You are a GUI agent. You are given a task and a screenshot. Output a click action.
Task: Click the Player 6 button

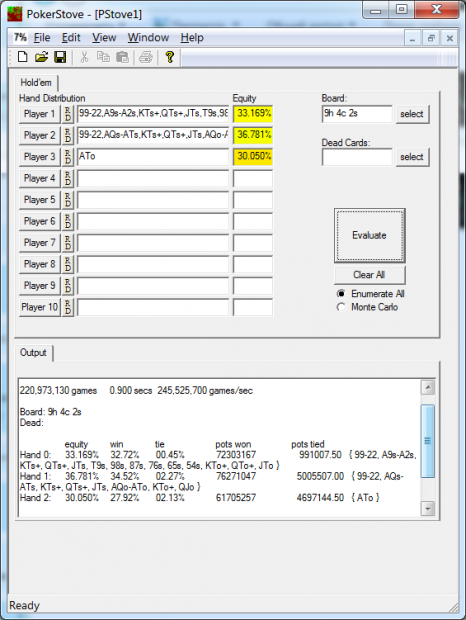pos(40,221)
